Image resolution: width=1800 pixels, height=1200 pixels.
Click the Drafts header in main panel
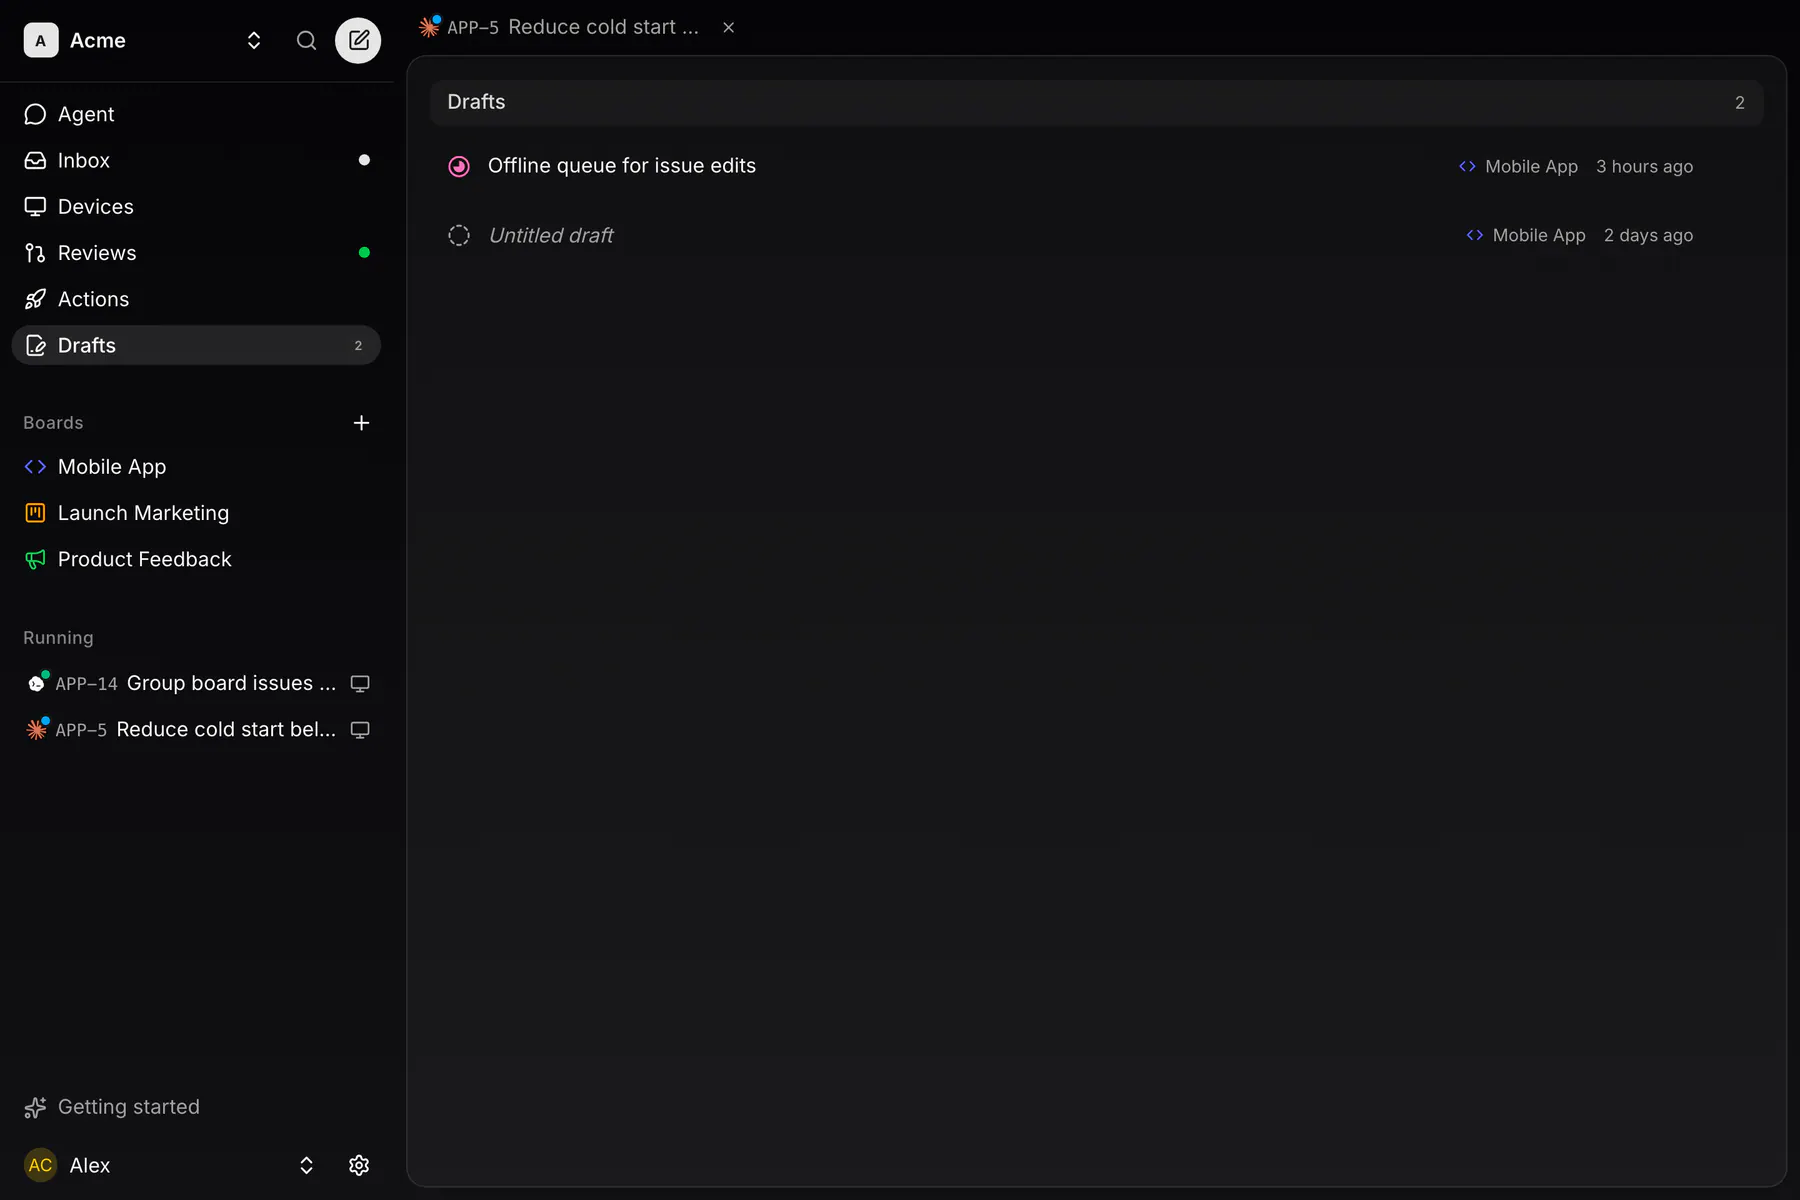pyautogui.click(x=1096, y=102)
